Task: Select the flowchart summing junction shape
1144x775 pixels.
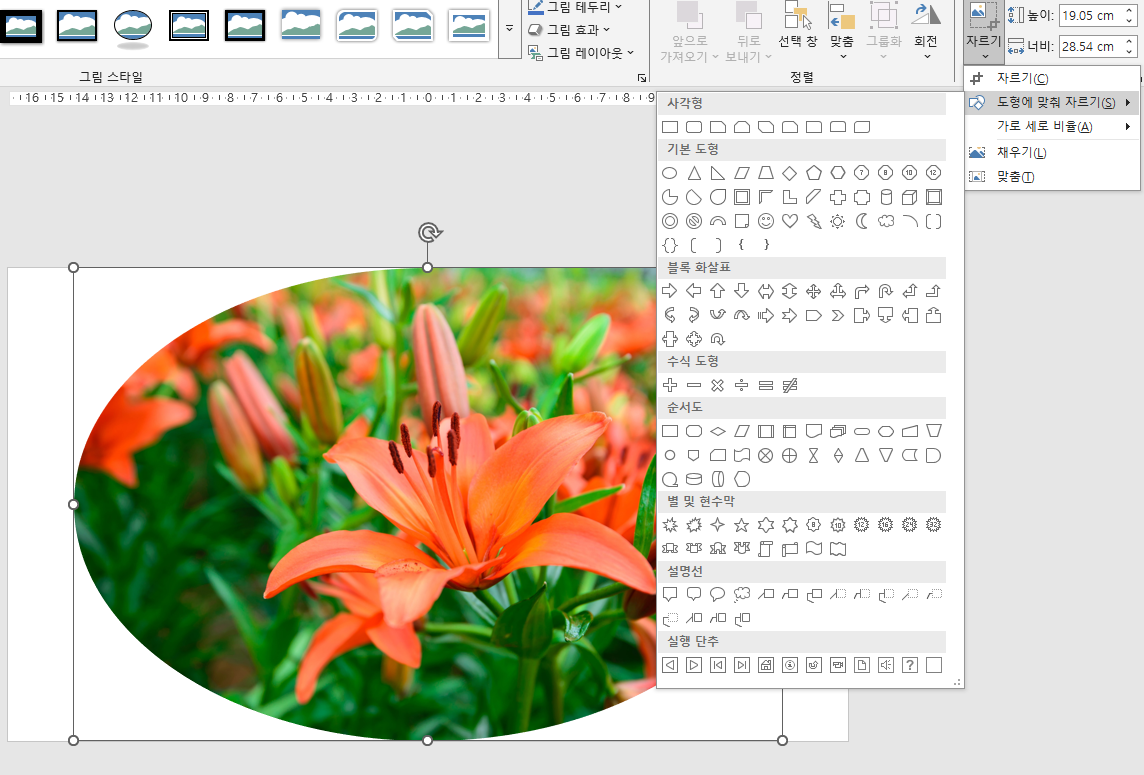Action: (x=765, y=455)
